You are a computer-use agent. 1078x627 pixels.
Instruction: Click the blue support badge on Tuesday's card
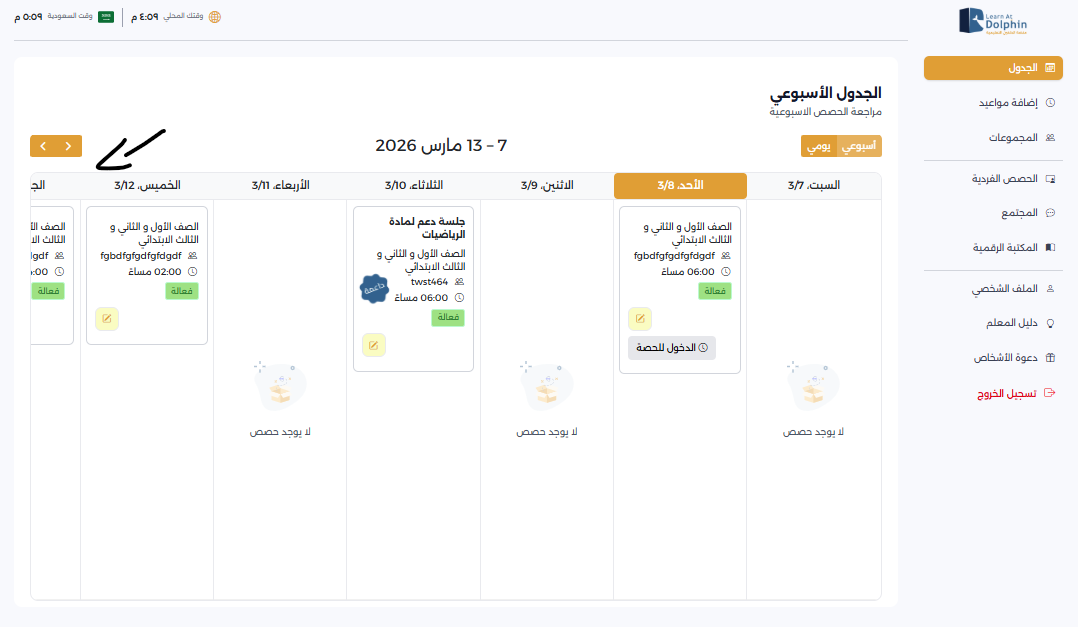pos(373,288)
